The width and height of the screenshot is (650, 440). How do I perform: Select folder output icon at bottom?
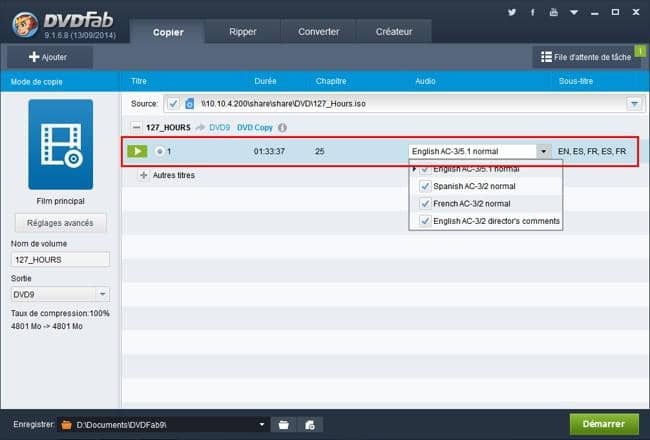[x=284, y=425]
